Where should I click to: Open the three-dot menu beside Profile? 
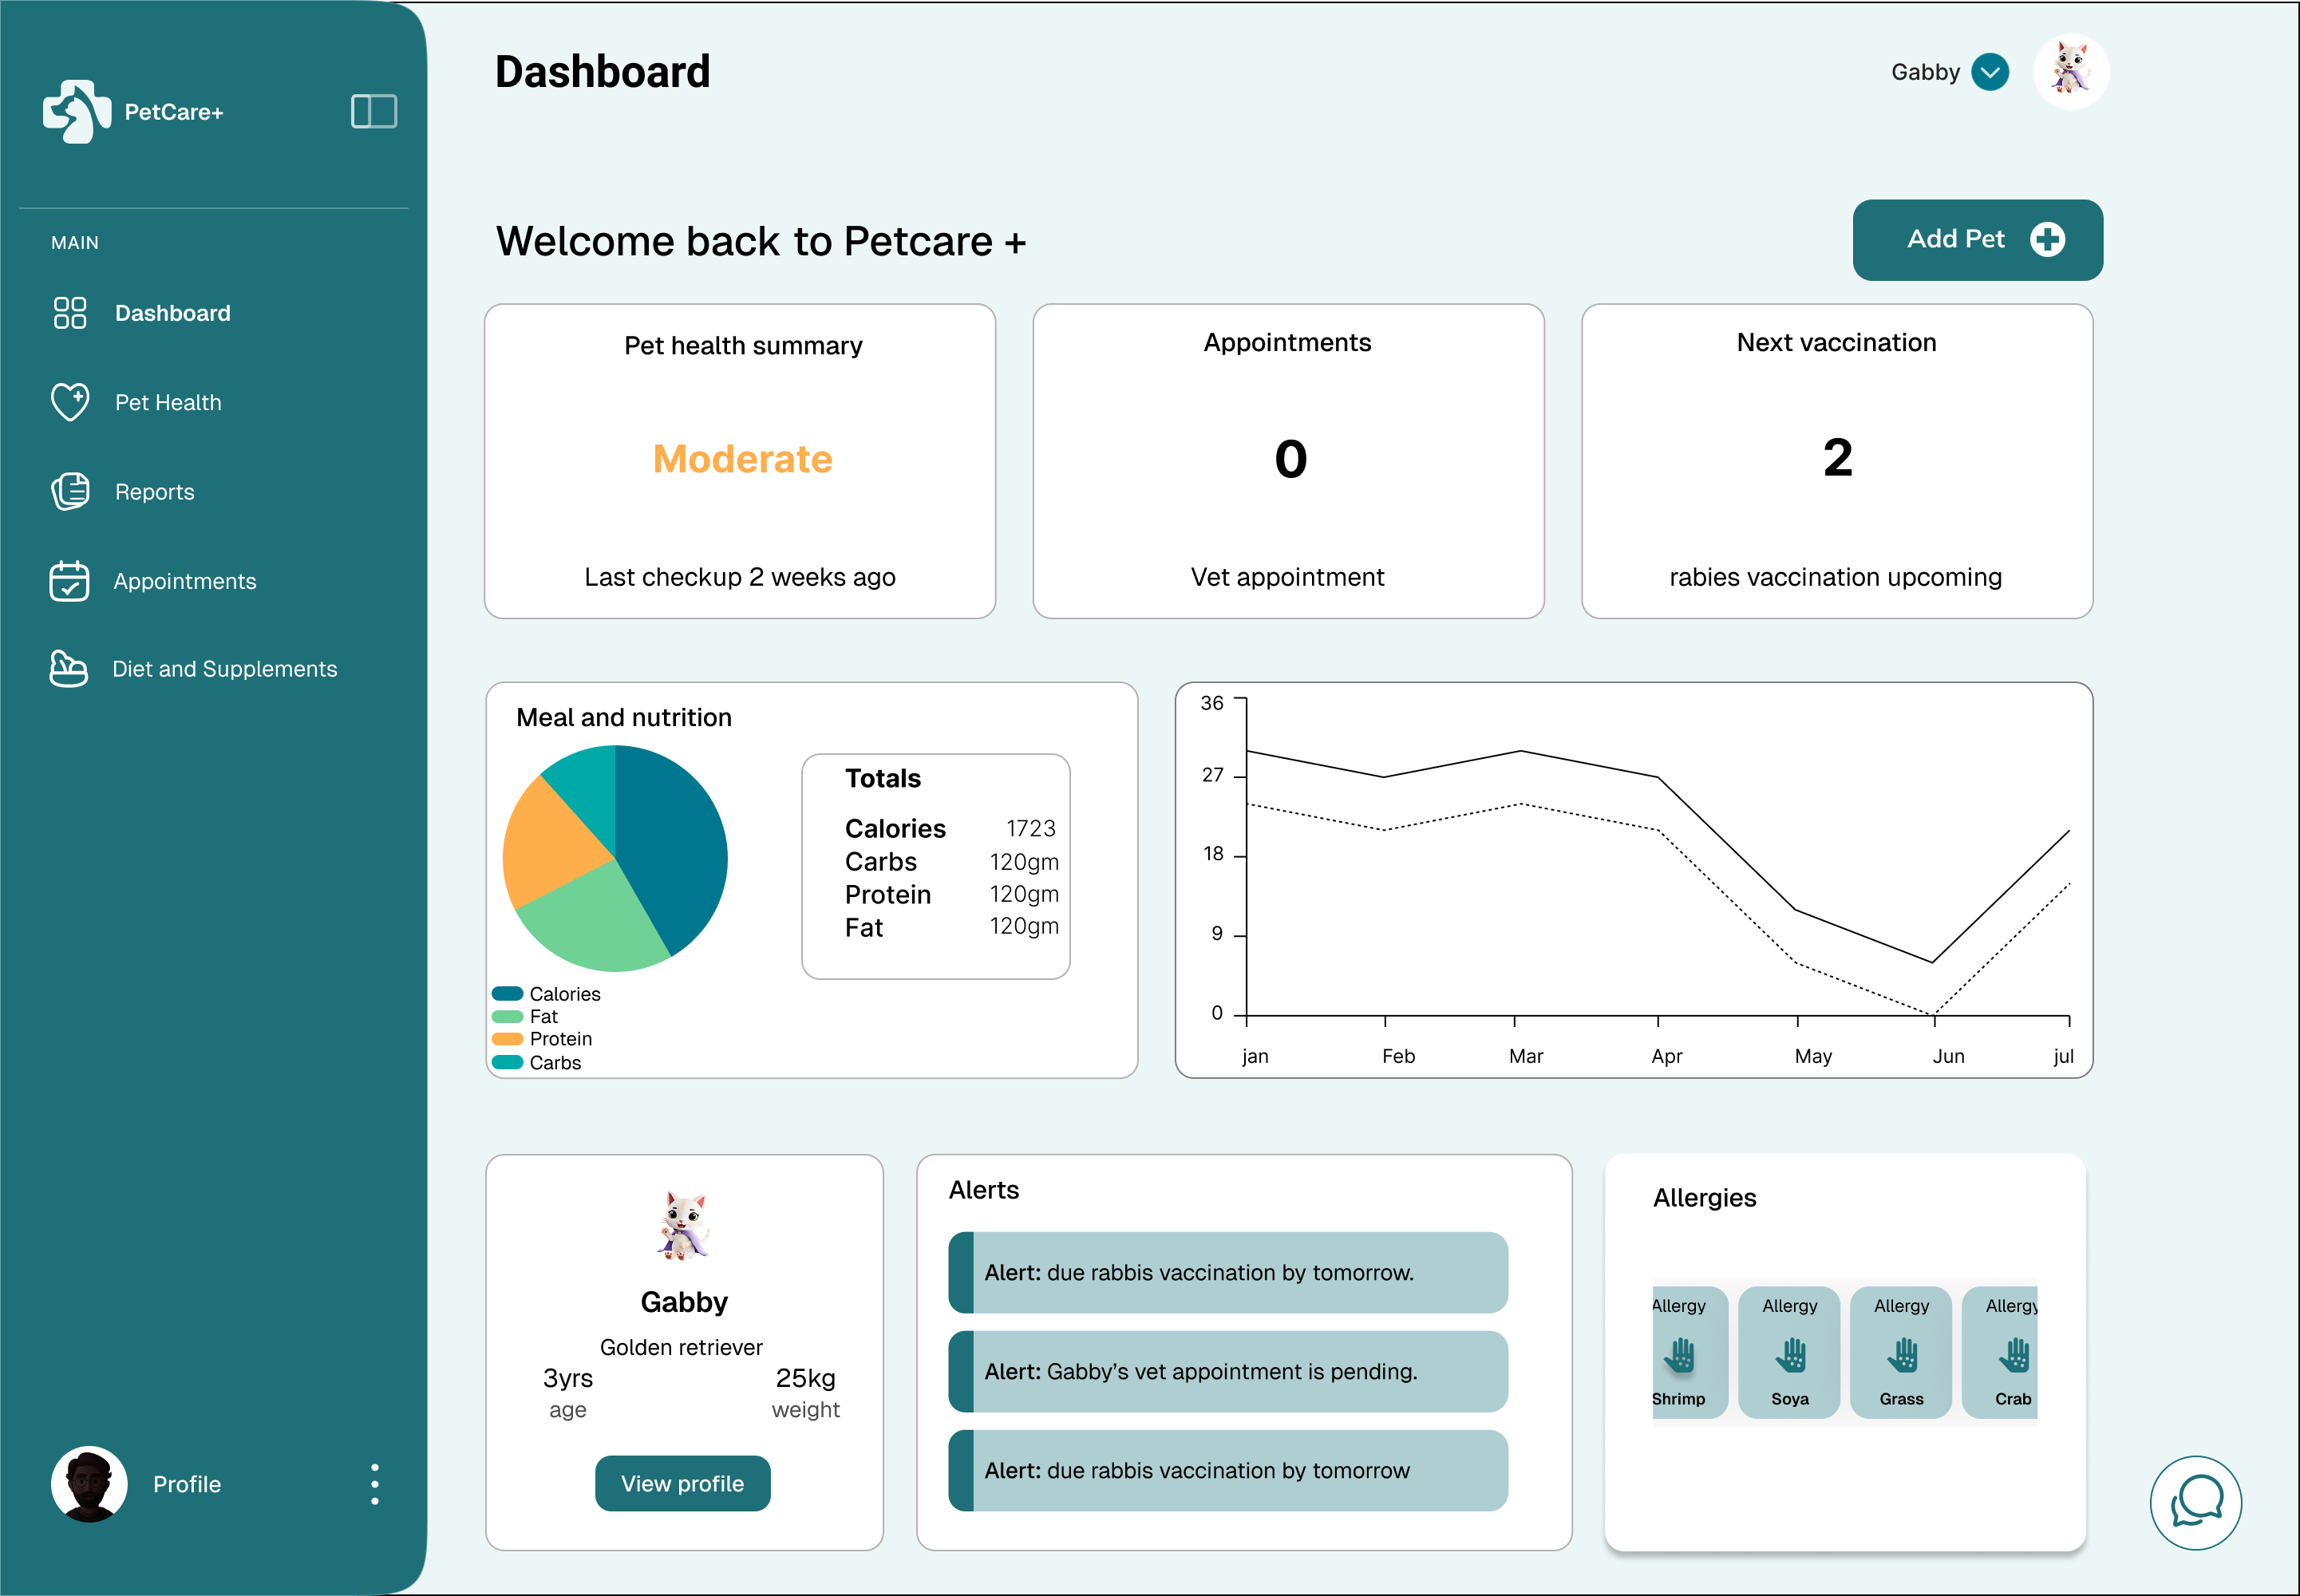click(x=375, y=1484)
